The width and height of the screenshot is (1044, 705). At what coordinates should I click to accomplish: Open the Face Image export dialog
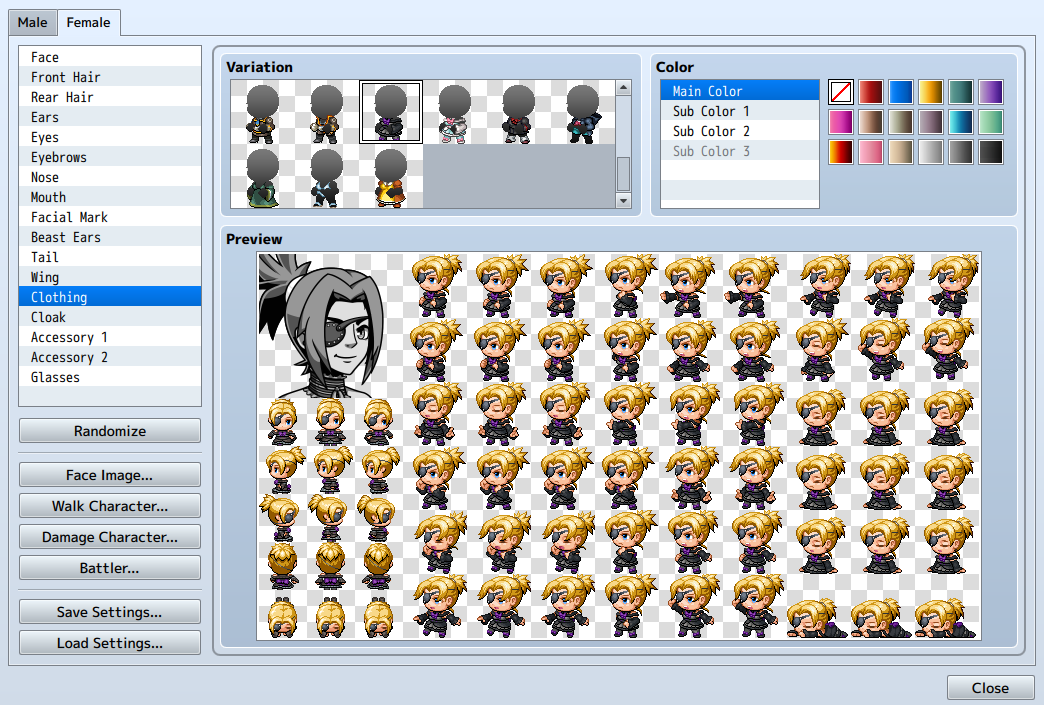[x=110, y=475]
